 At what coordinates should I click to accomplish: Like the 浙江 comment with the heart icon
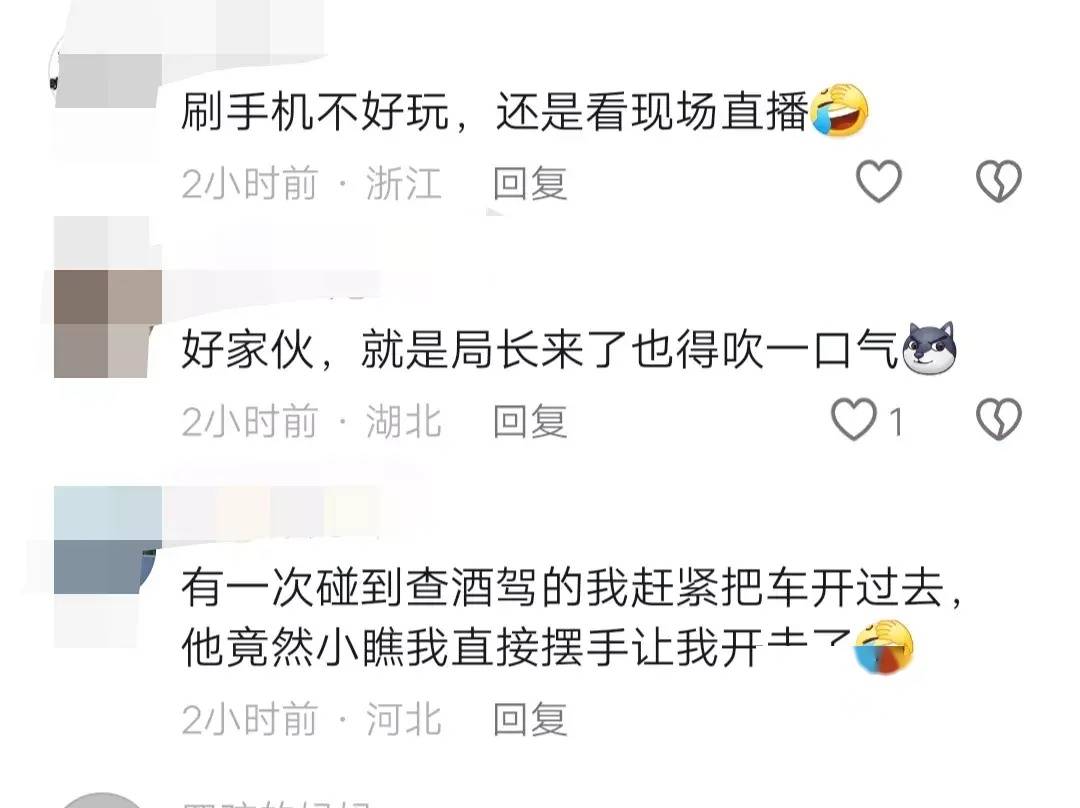tap(878, 182)
